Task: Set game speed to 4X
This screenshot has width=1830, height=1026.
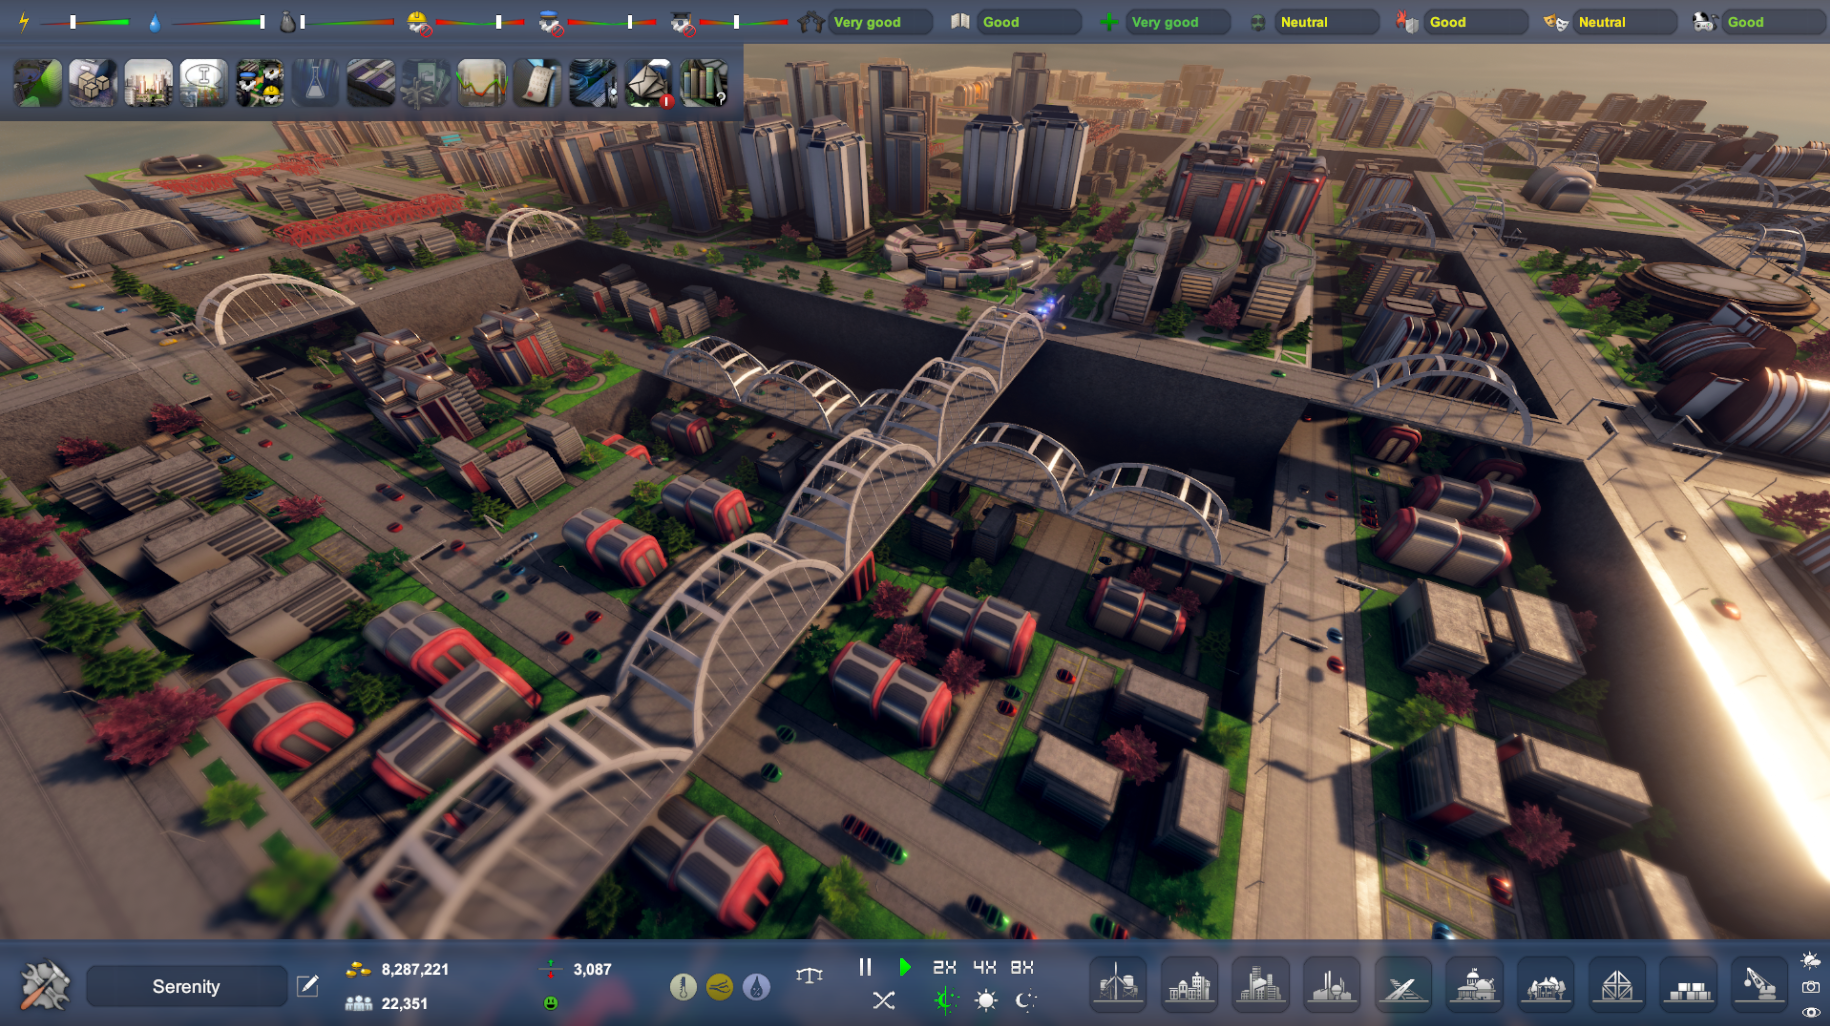Action: [984, 967]
